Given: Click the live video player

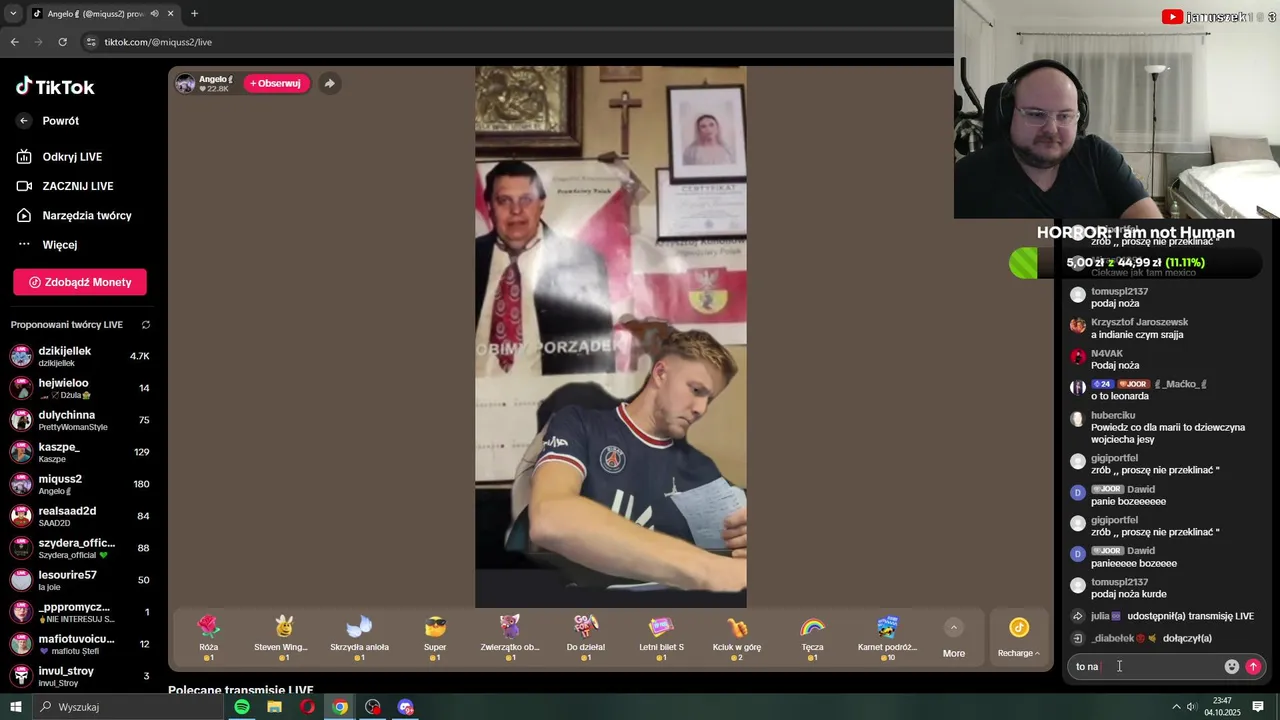Looking at the screenshot, I should pos(610,337).
